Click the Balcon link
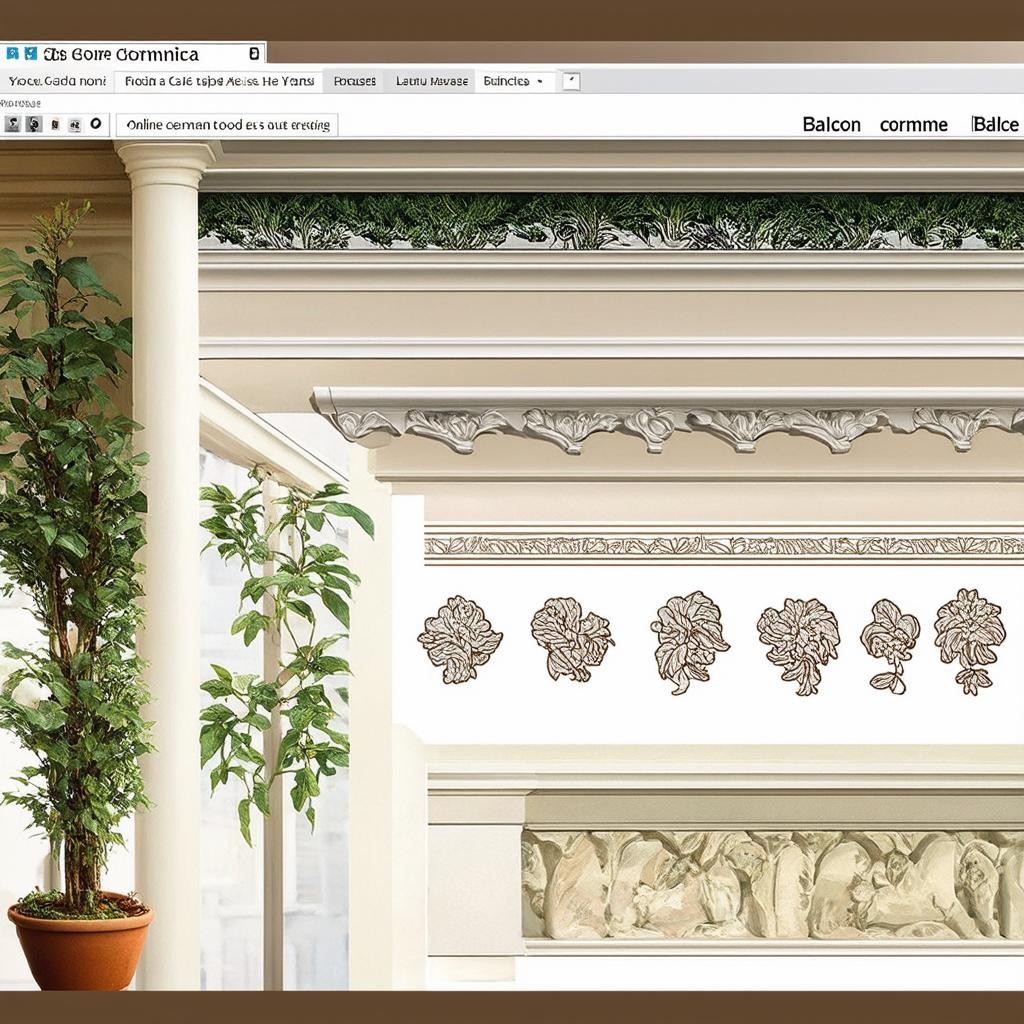1024x1024 pixels. [x=831, y=124]
